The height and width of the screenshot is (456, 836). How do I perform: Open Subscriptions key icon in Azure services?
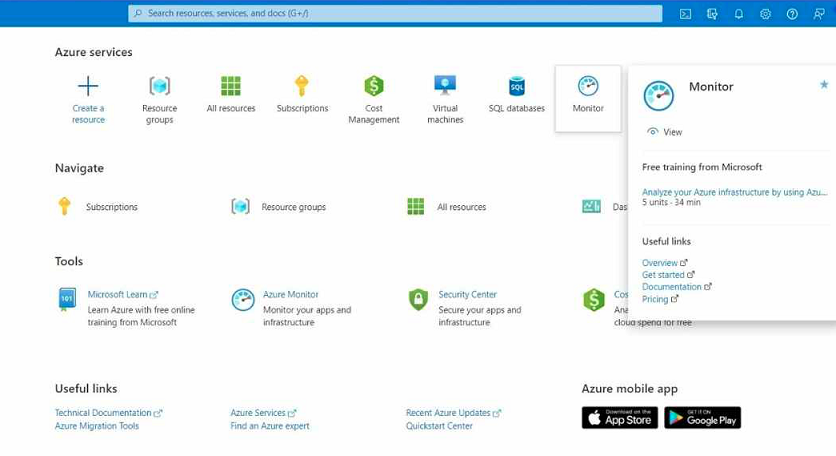click(x=302, y=85)
